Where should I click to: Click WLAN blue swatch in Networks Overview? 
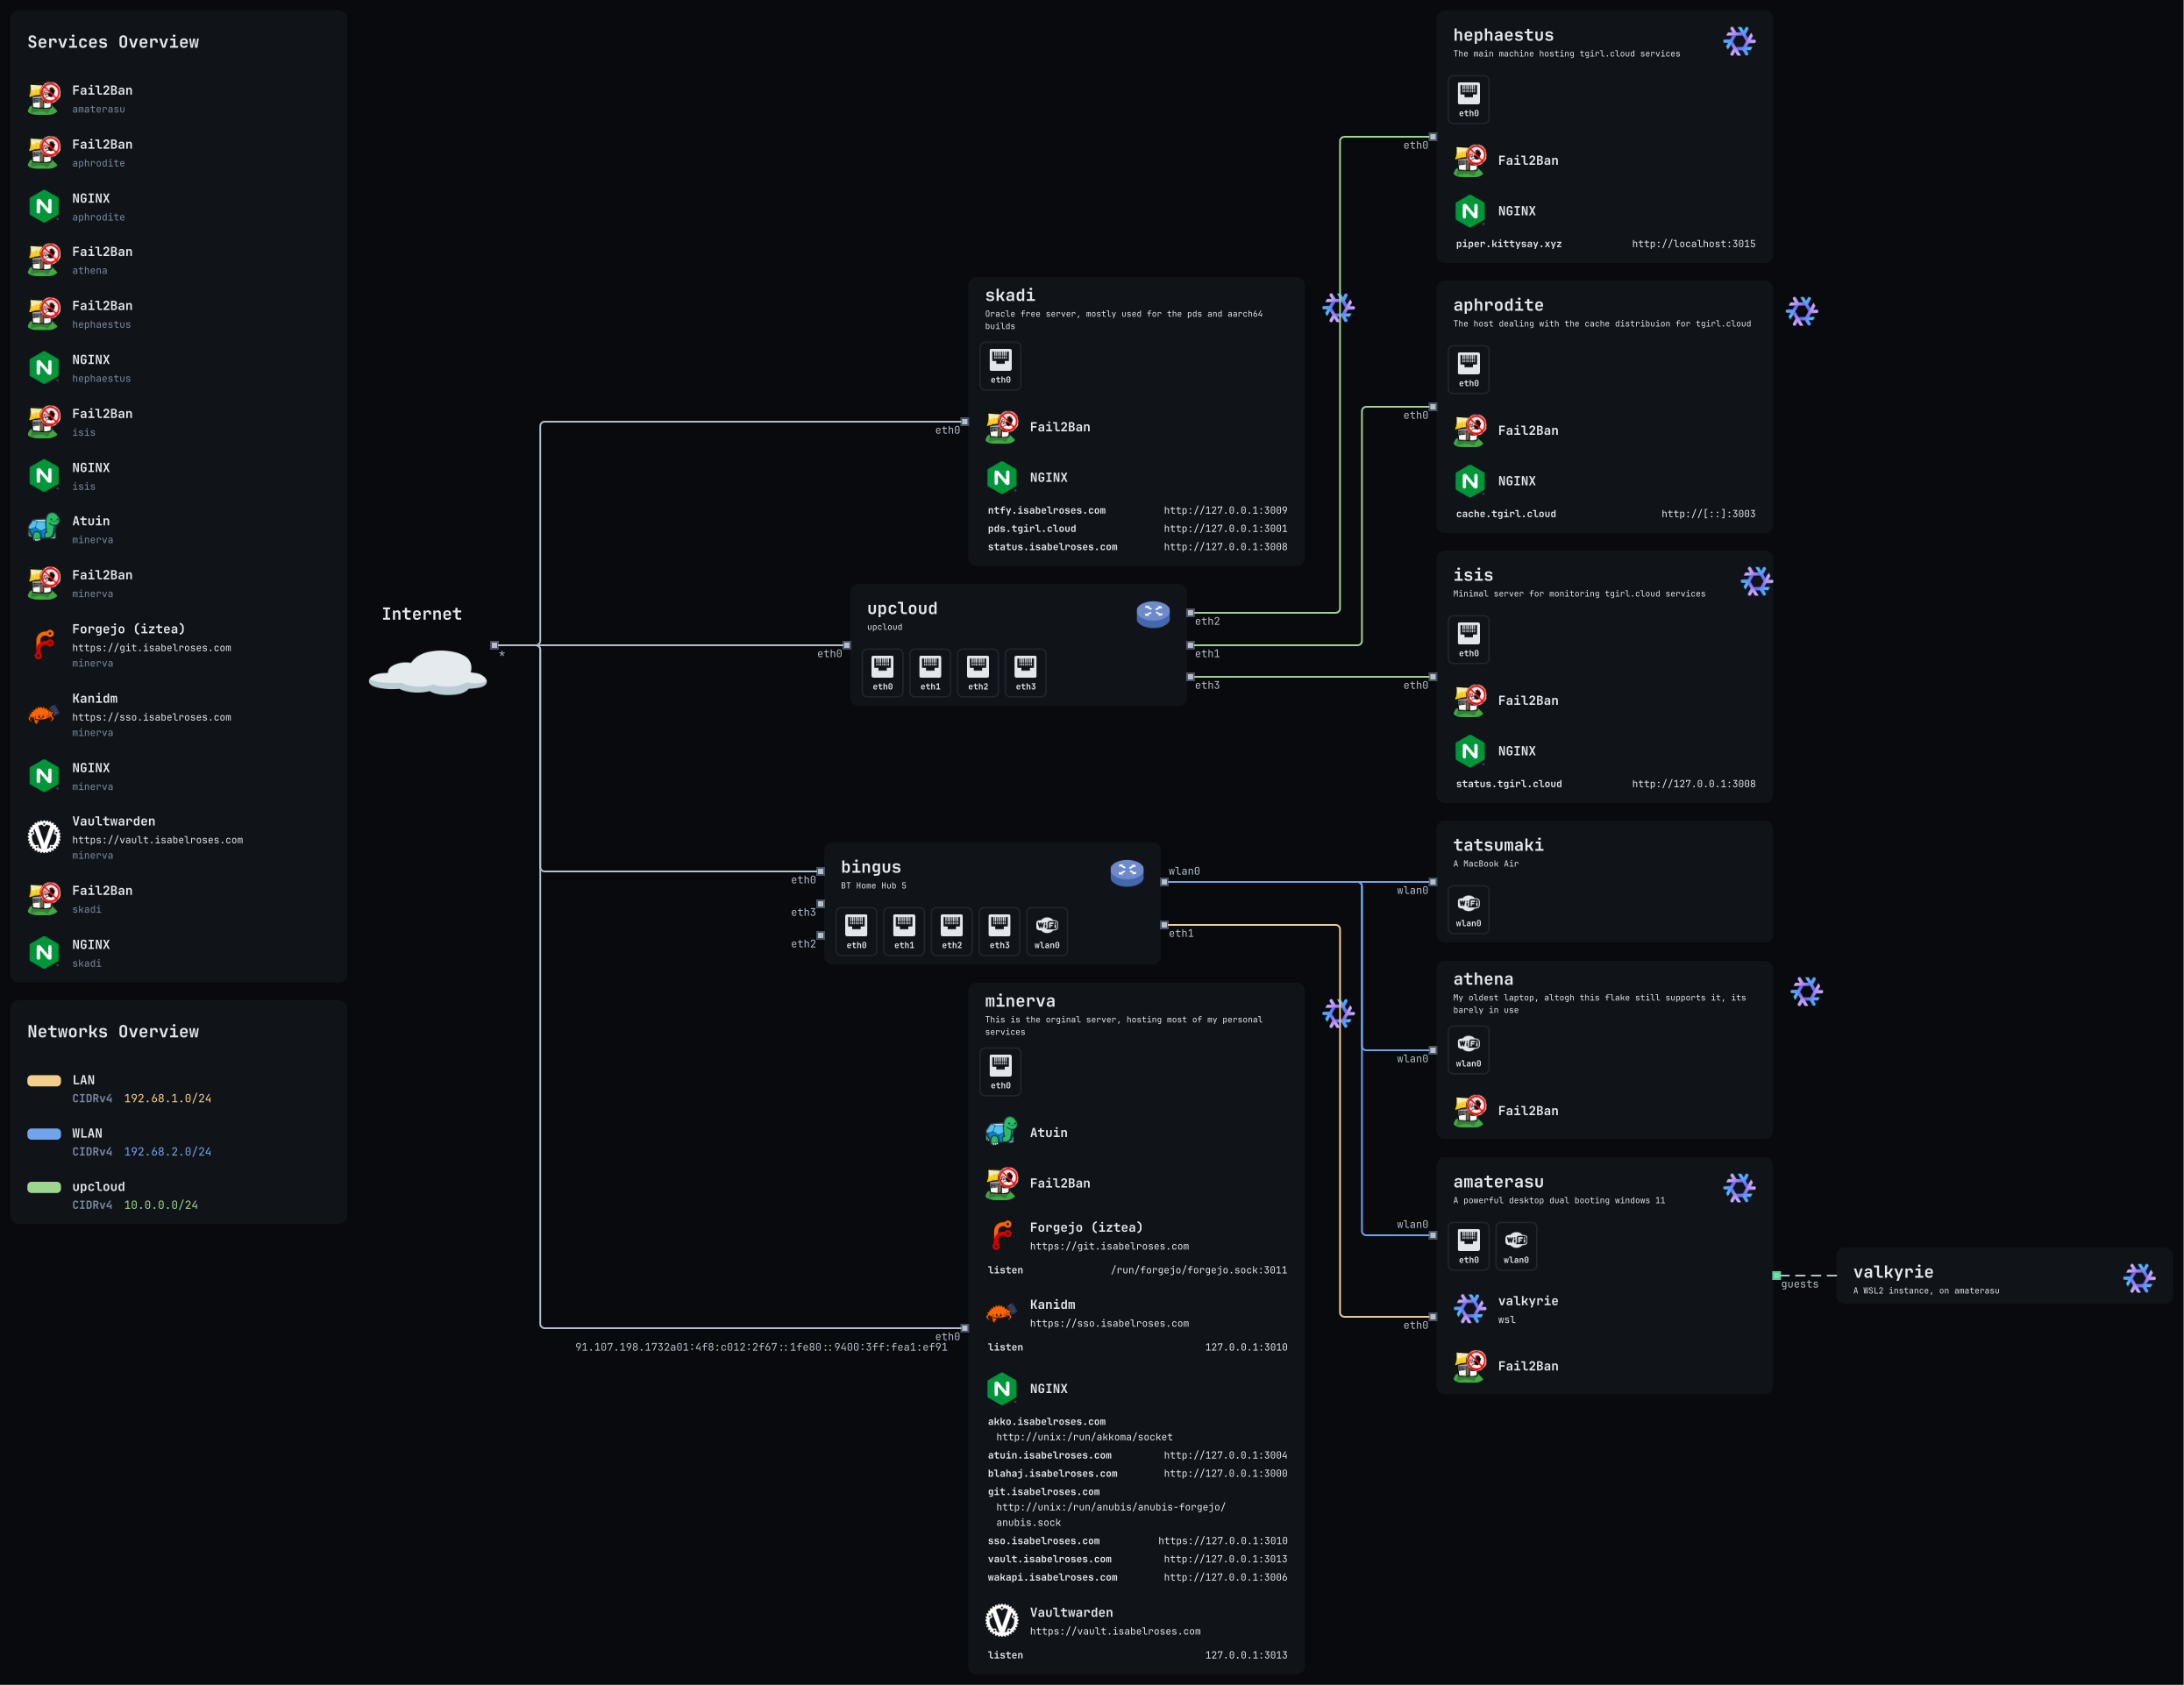(x=44, y=1133)
